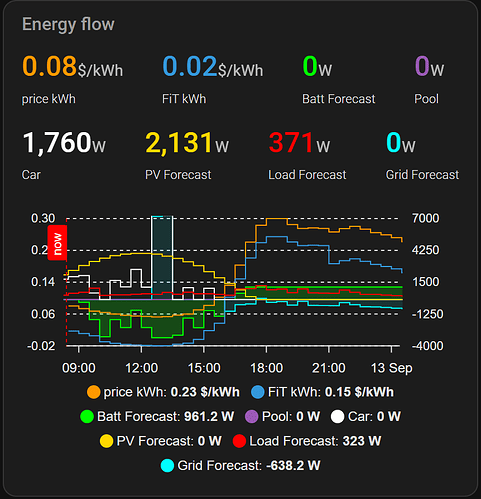481x499 pixels.
Task: Hide Batt Forecast series using green legend dot
Action: click(87, 417)
